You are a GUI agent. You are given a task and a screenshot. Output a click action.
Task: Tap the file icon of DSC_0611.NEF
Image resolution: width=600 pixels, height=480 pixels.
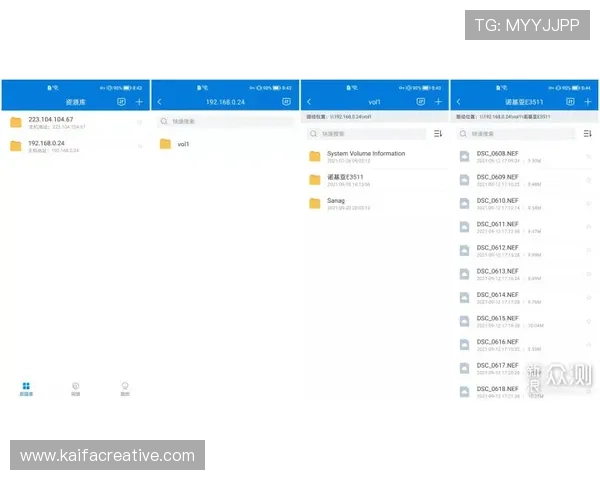(465, 227)
